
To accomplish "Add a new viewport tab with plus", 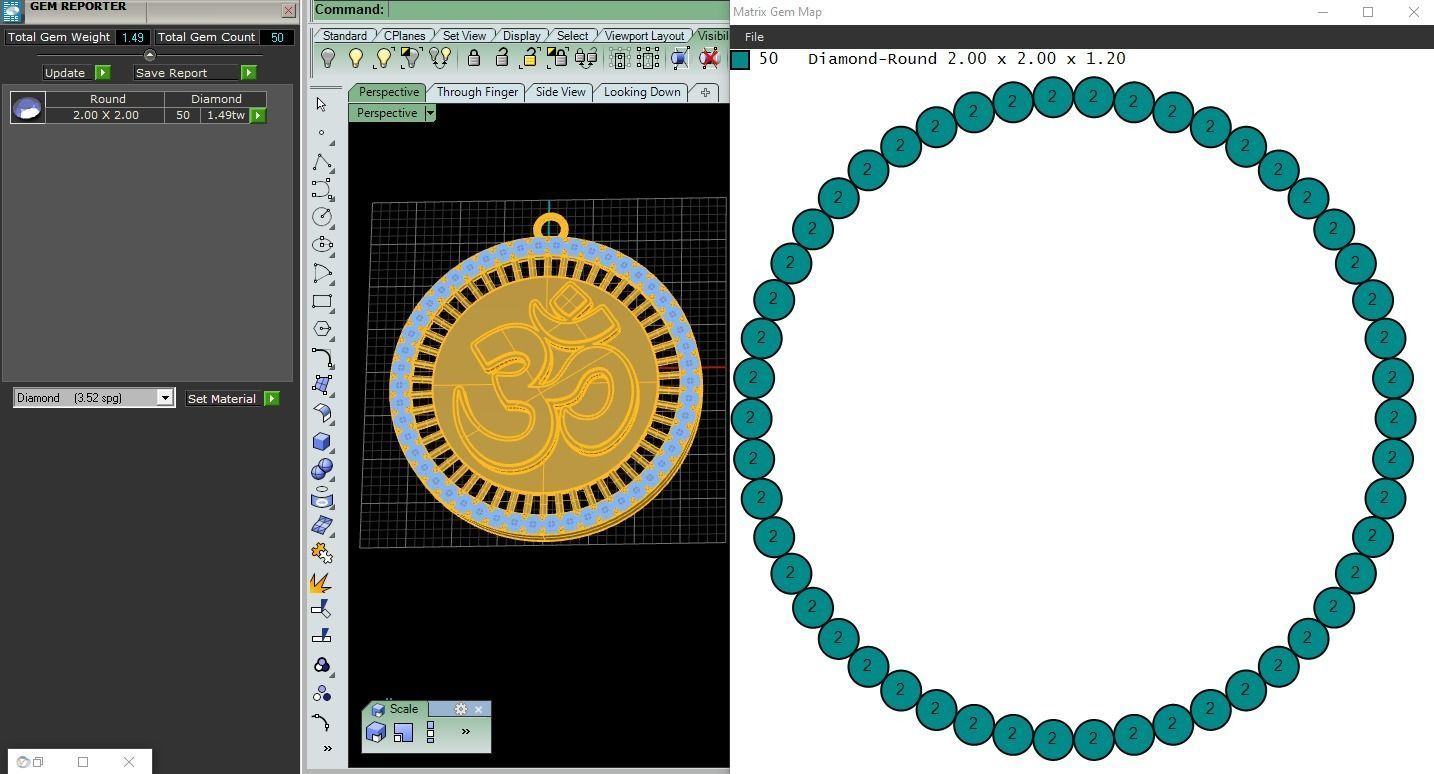I will (x=705, y=92).
